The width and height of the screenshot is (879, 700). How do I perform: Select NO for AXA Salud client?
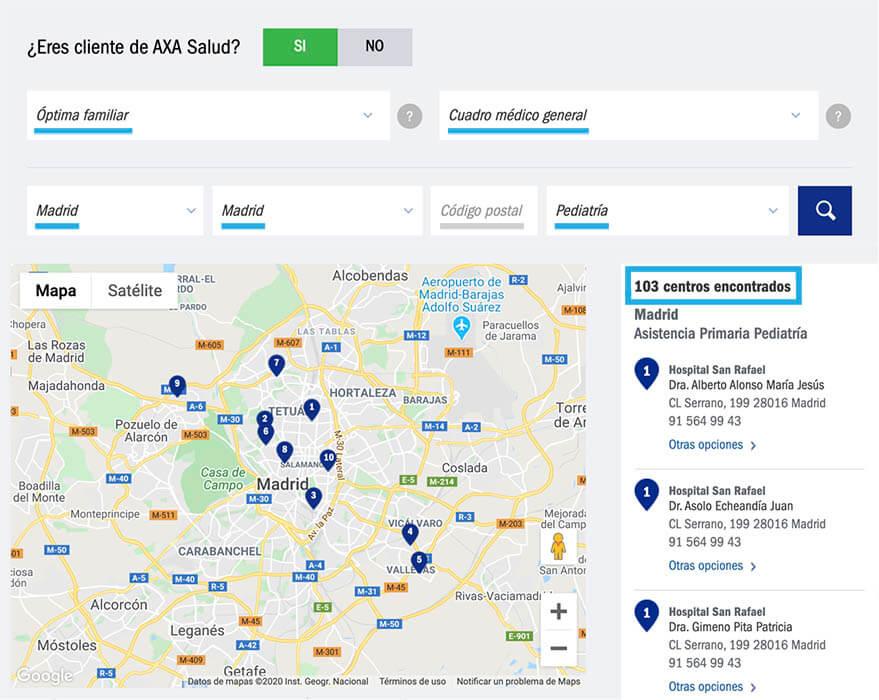point(375,47)
